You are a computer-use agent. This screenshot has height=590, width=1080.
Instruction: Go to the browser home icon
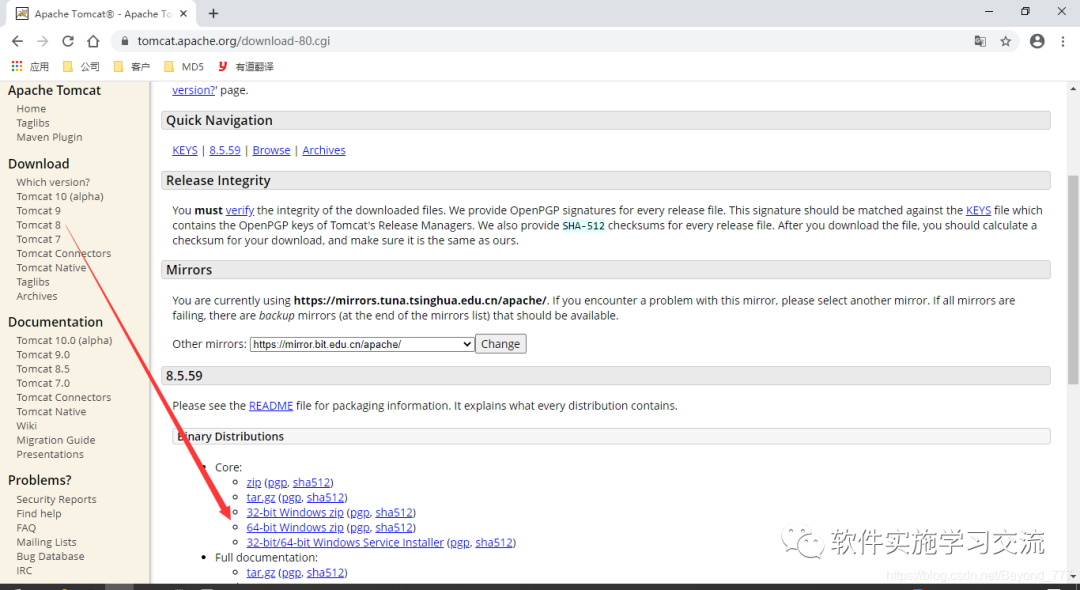(93, 41)
